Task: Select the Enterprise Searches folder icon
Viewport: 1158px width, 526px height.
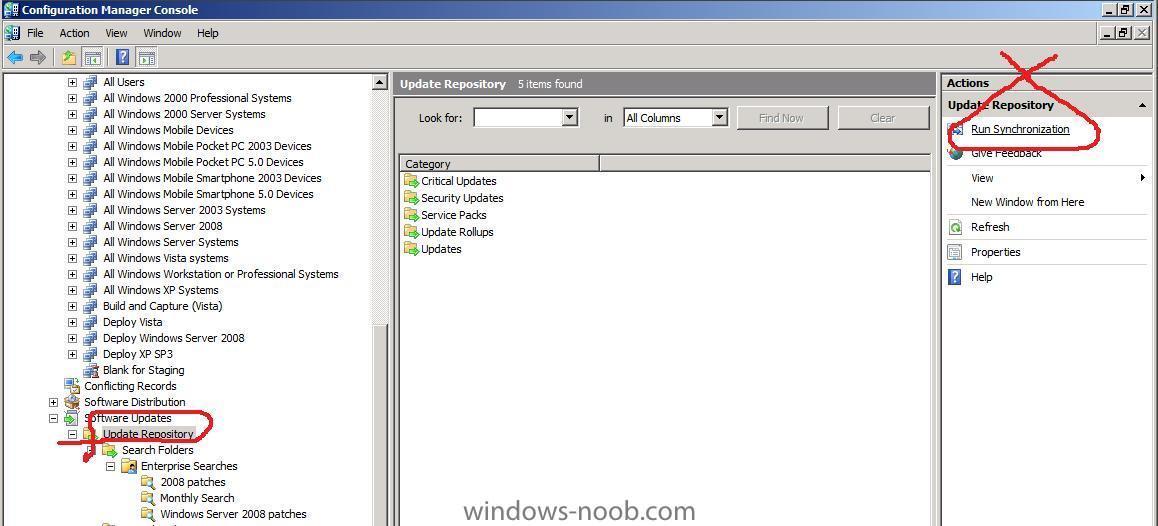Action: point(129,466)
